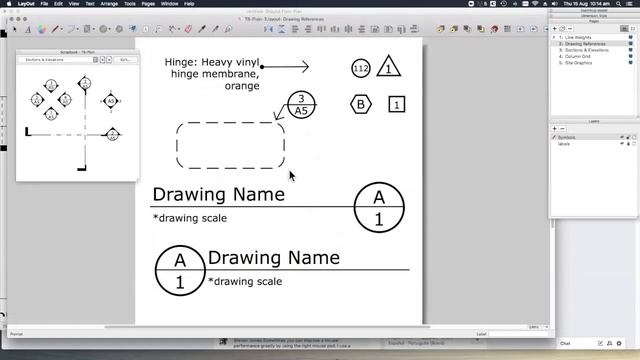Image resolution: width=640 pixels, height=360 pixels.
Task: Open the Tools menu
Action: coord(130,4)
